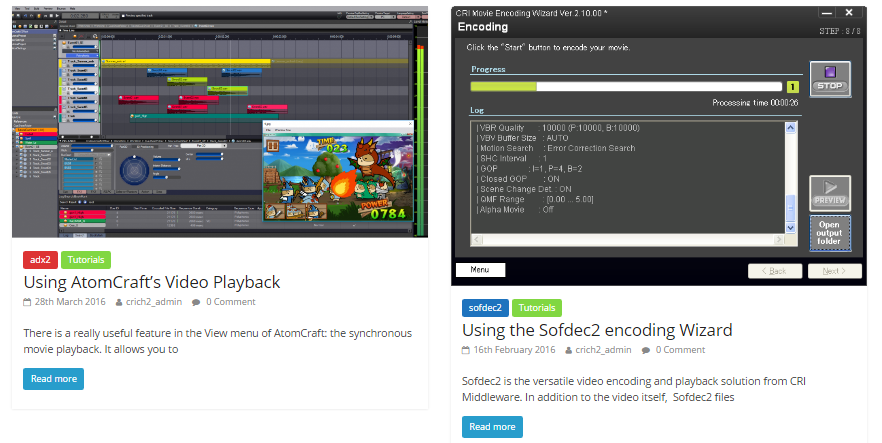Click the 'SHC Interval : 1' log line
The image size is (882, 443).
(x=511, y=159)
